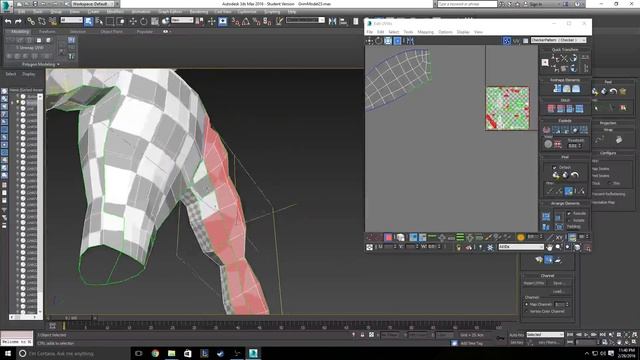The height and width of the screenshot is (360, 640).
Task: Click the Pan hand icon in UV editor
Action: tap(550, 247)
